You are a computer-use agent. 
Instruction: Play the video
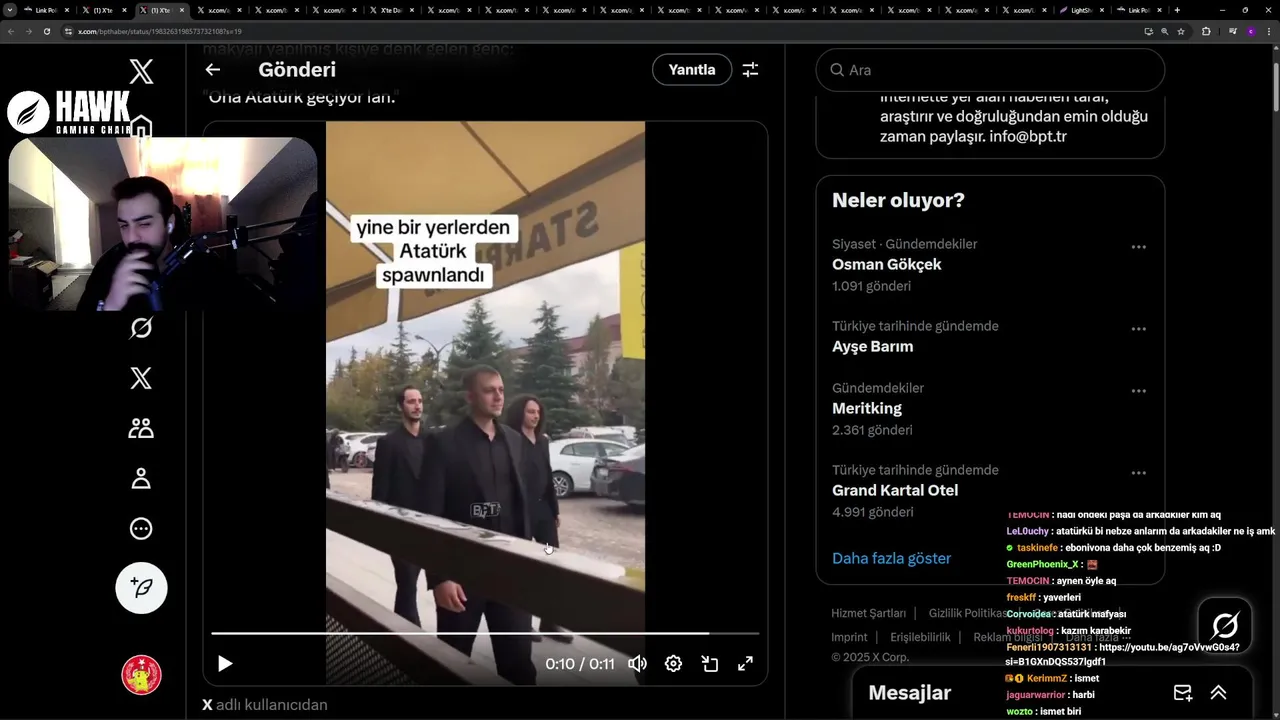225,663
